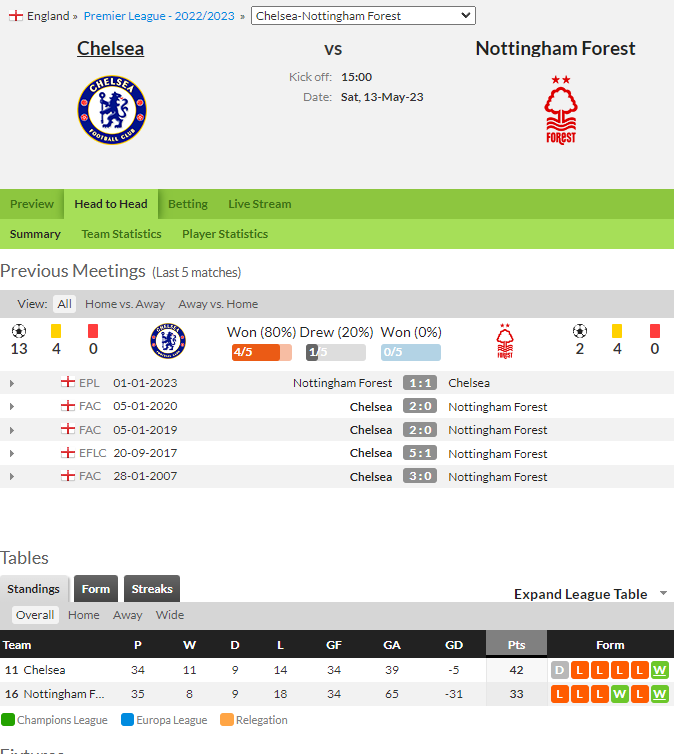Viewport: 677px width, 754px height.
Task: Click the large Nottingham Forest crest
Action: click(x=561, y=110)
